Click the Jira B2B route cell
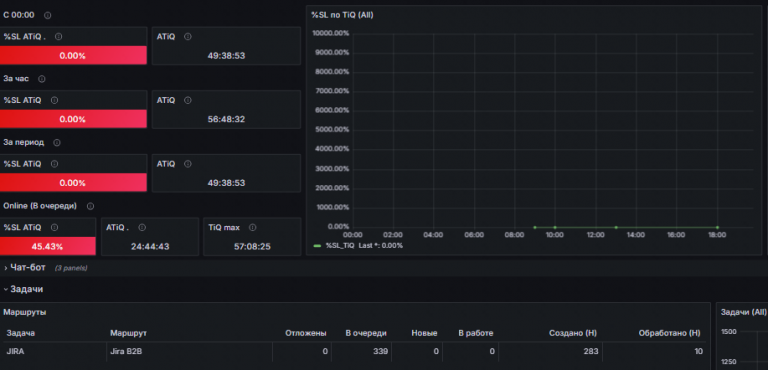 (x=126, y=351)
